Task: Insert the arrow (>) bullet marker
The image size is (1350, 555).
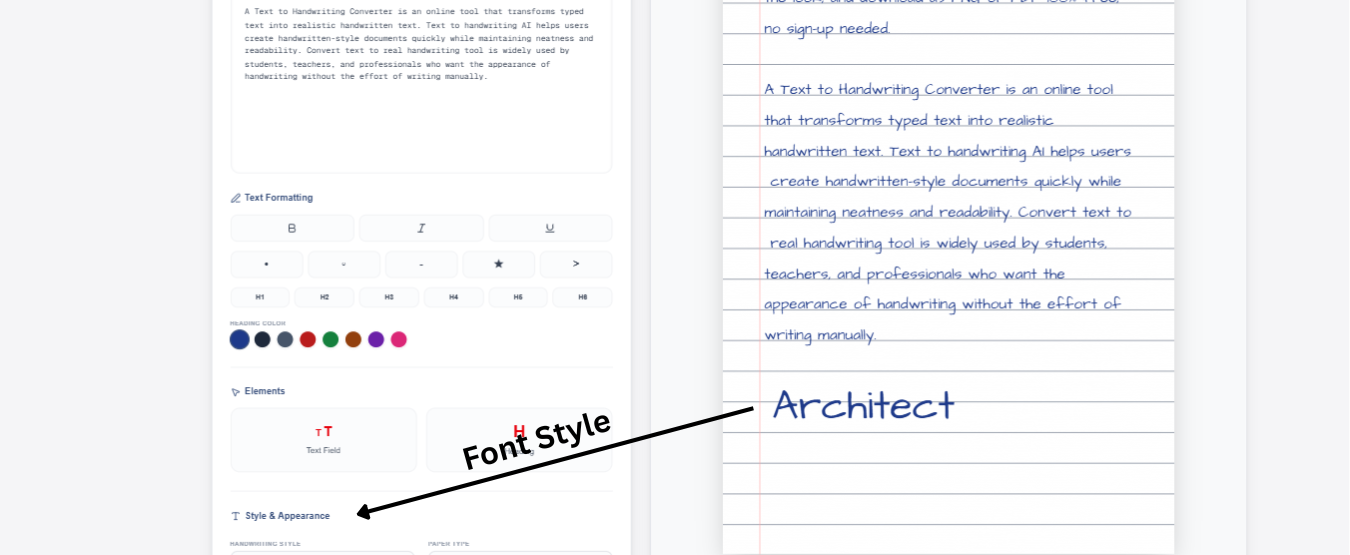Action: [576, 264]
